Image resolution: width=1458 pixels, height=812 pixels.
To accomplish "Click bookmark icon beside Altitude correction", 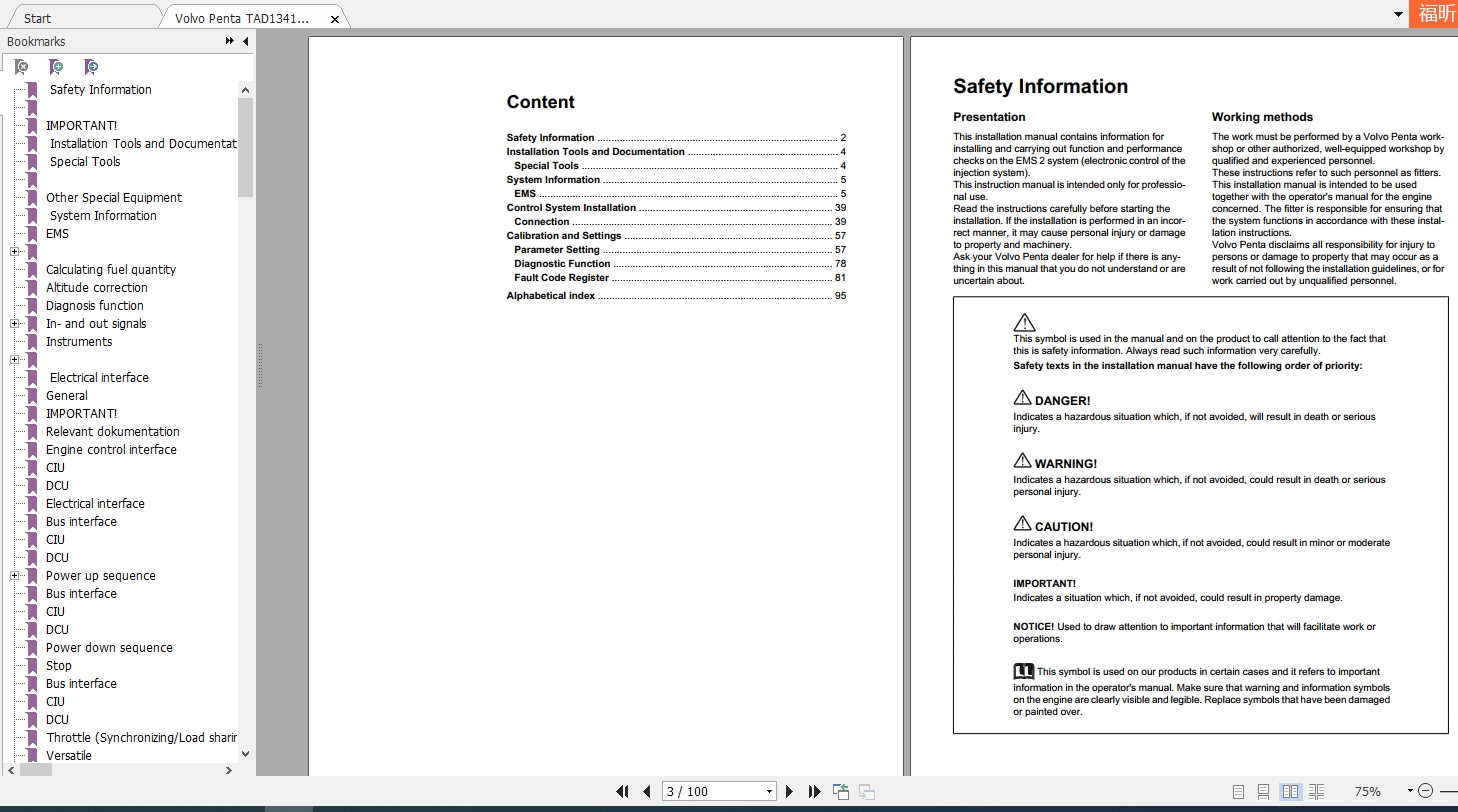I will click(32, 287).
